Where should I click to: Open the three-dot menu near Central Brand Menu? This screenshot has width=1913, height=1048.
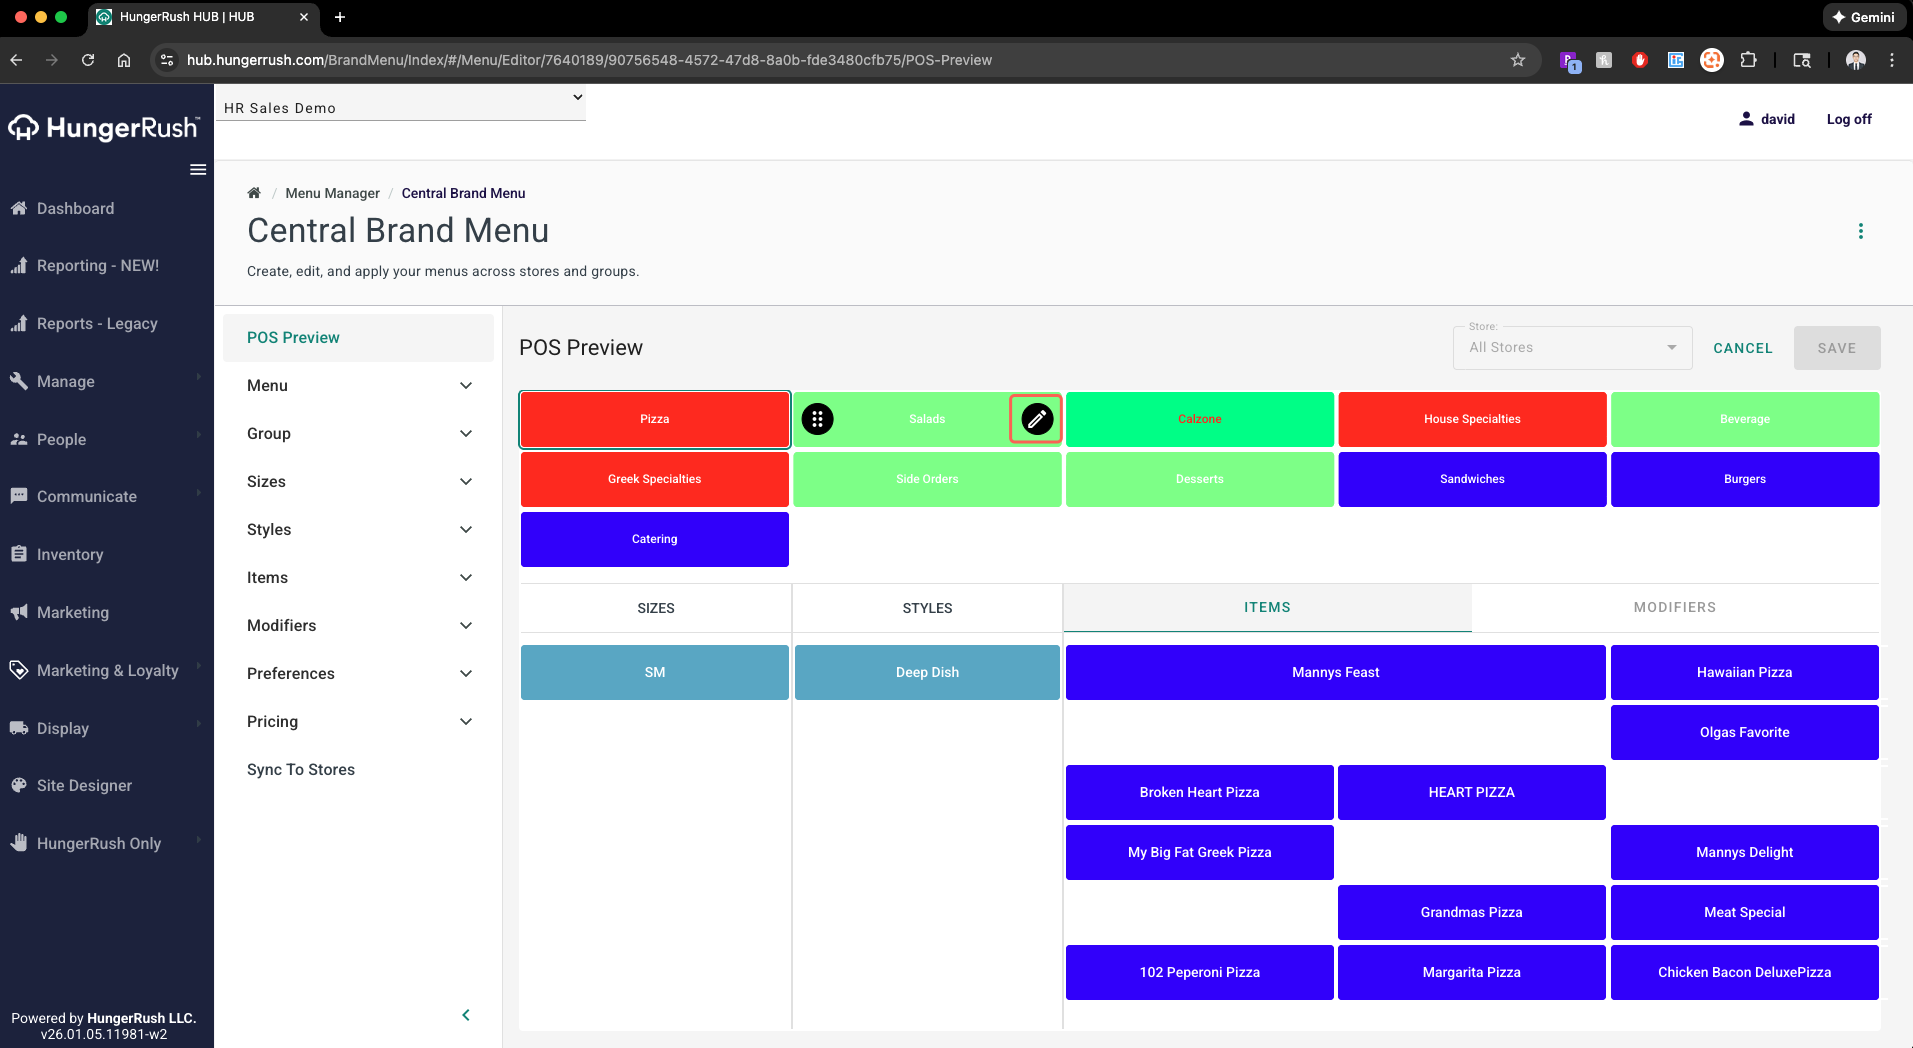1860,231
